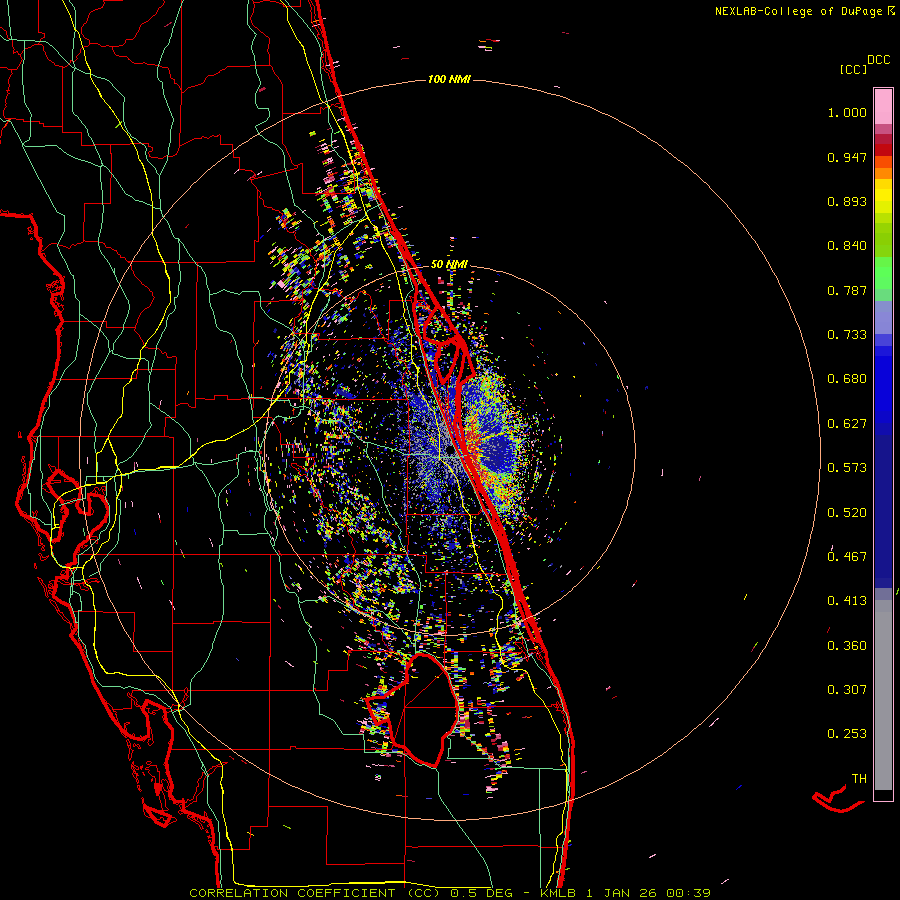Click the 0.467 scale value
This screenshot has height=900, width=900.
[847, 557]
